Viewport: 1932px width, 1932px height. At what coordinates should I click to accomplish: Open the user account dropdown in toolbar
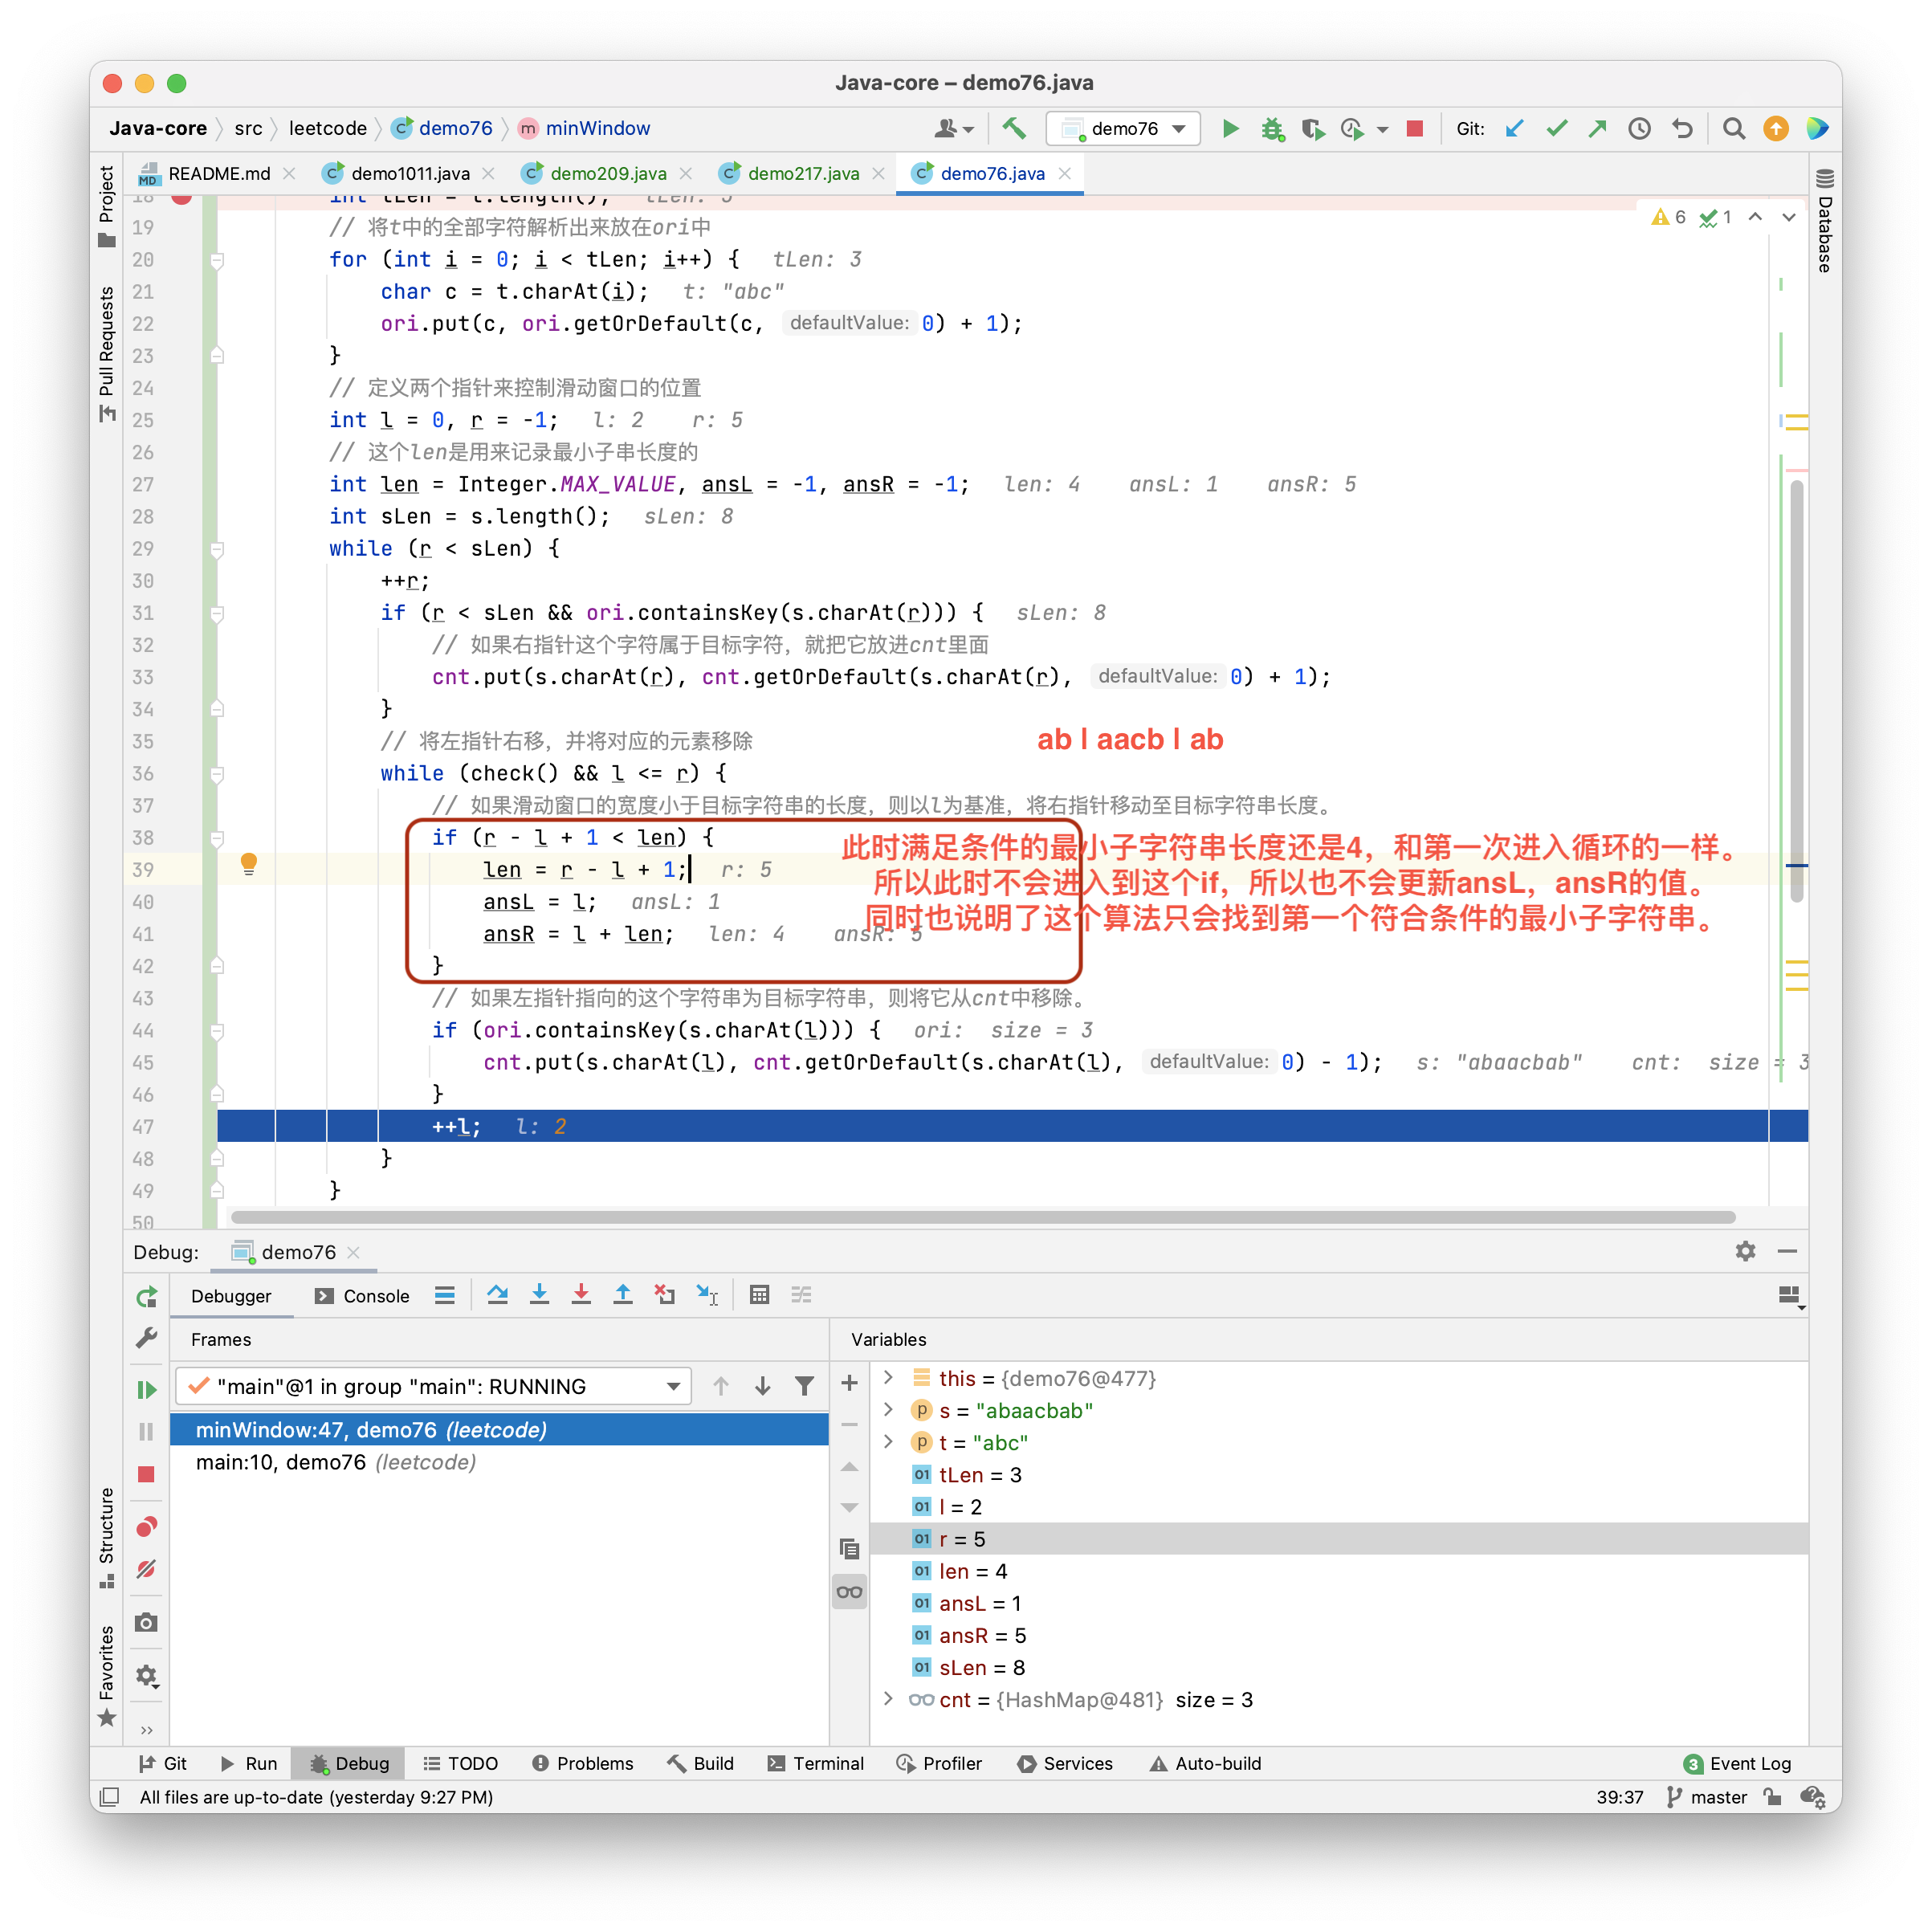(x=953, y=128)
